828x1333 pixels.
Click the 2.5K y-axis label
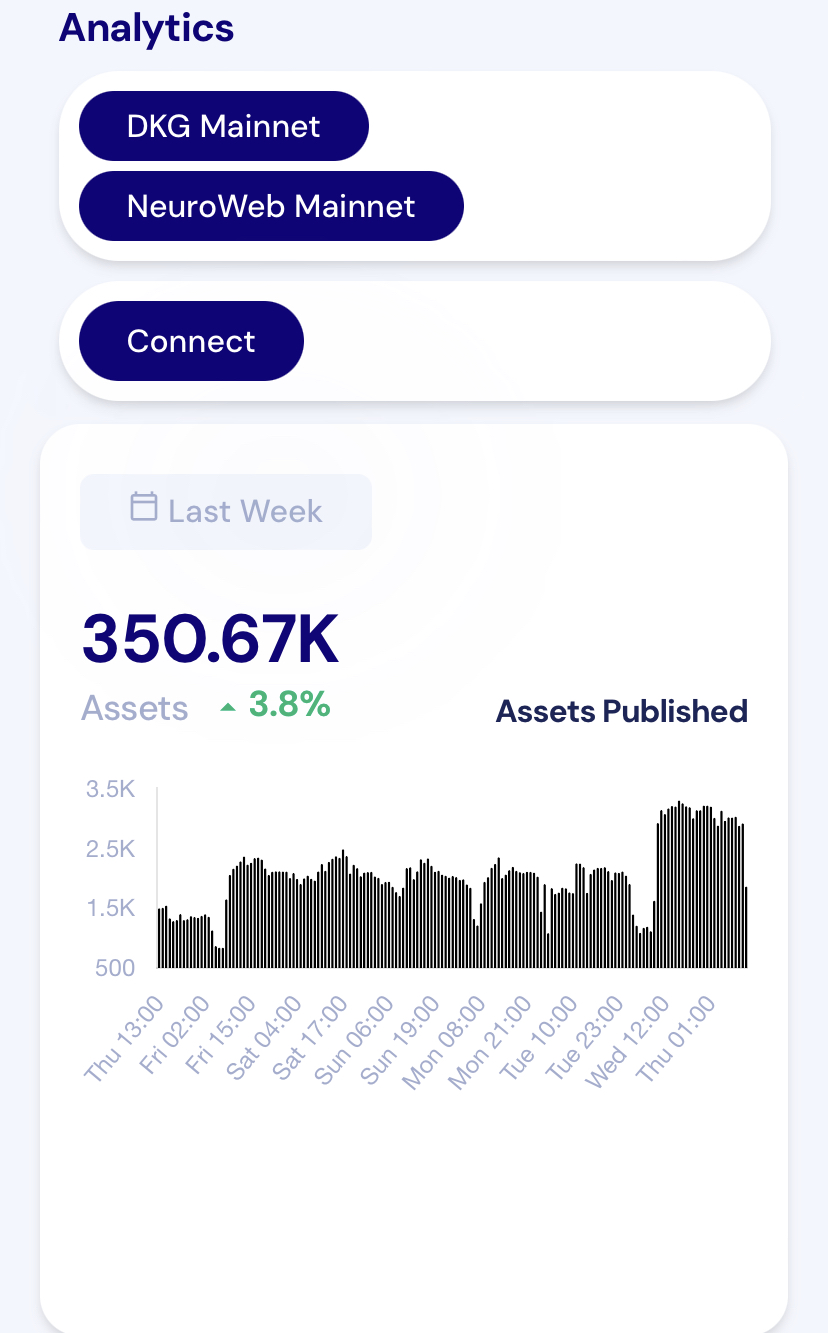[x=110, y=849]
